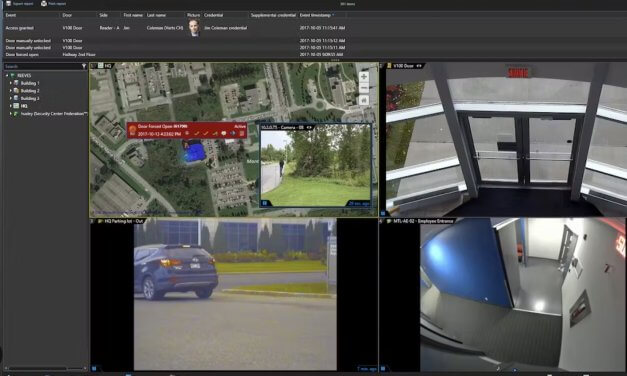Zoom in on the HQ map
This screenshot has width=627, height=376.
(363, 76)
